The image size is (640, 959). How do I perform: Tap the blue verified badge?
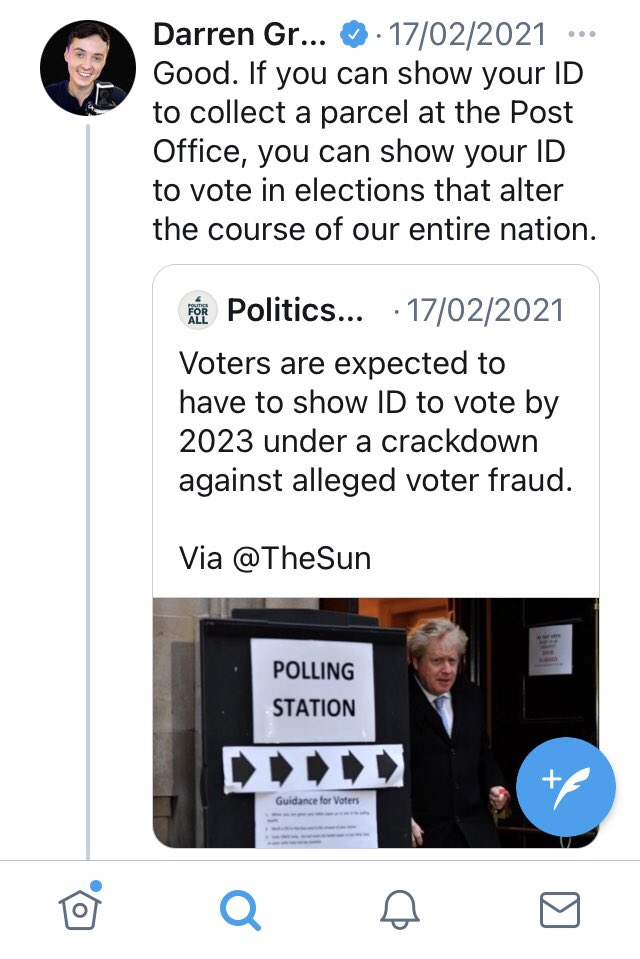point(354,35)
